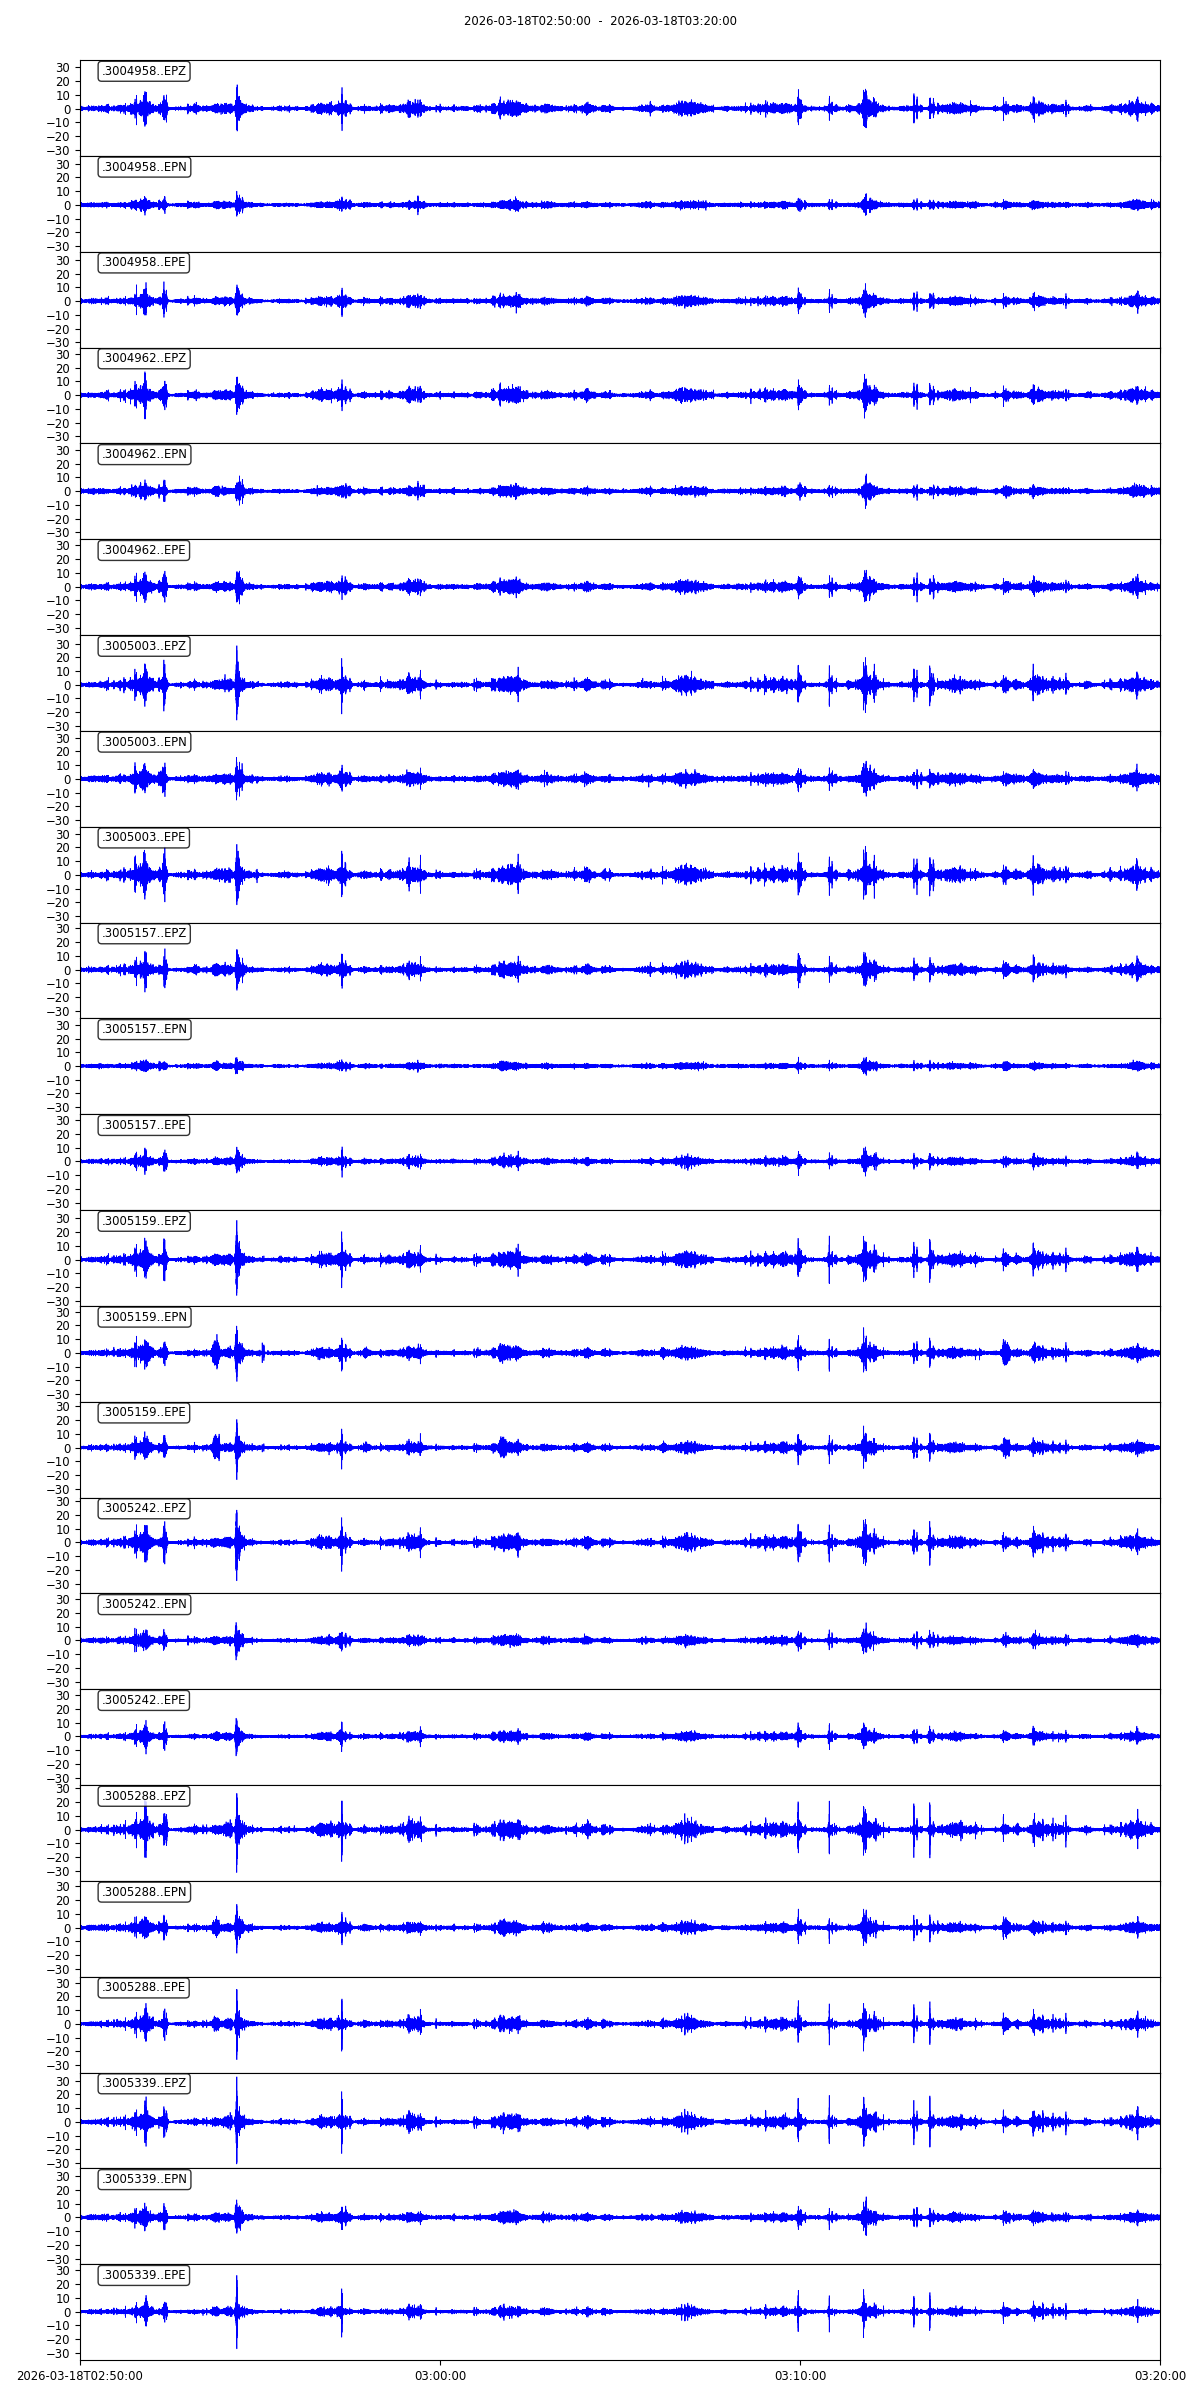Click the .3005242..EPZ trace label
The image size is (1200, 2400).
(144, 1508)
